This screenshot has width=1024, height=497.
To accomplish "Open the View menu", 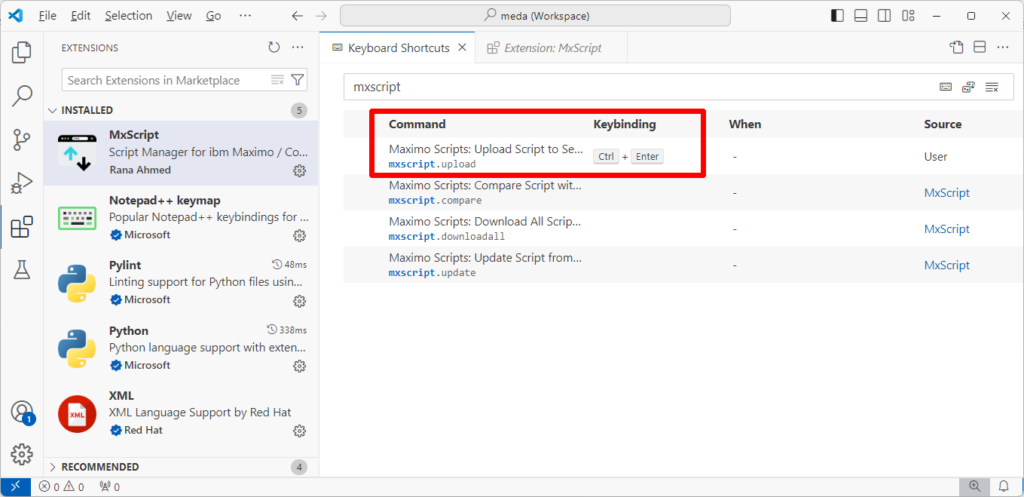I will coord(179,16).
